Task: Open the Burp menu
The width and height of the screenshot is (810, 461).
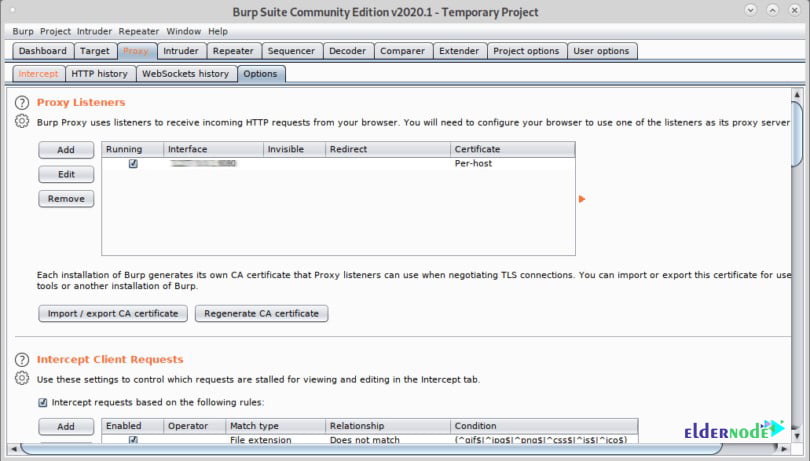Action: 23,32
